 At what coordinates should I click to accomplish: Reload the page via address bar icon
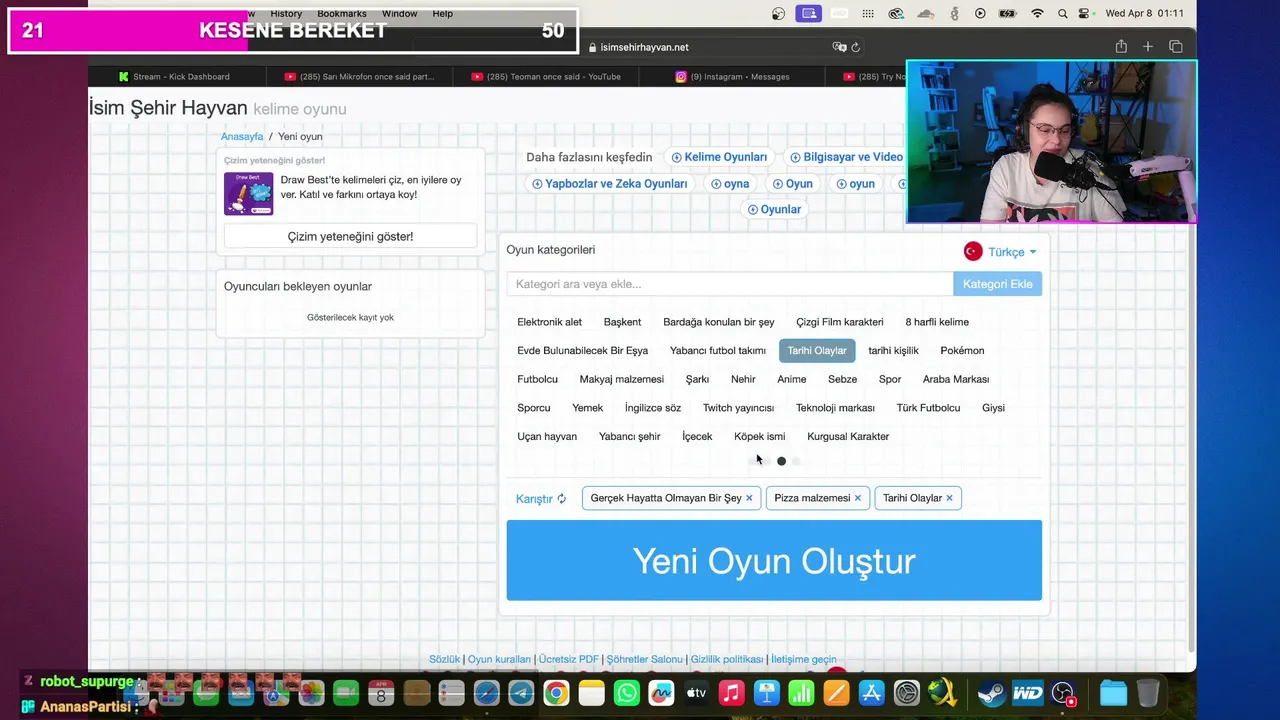click(x=856, y=47)
